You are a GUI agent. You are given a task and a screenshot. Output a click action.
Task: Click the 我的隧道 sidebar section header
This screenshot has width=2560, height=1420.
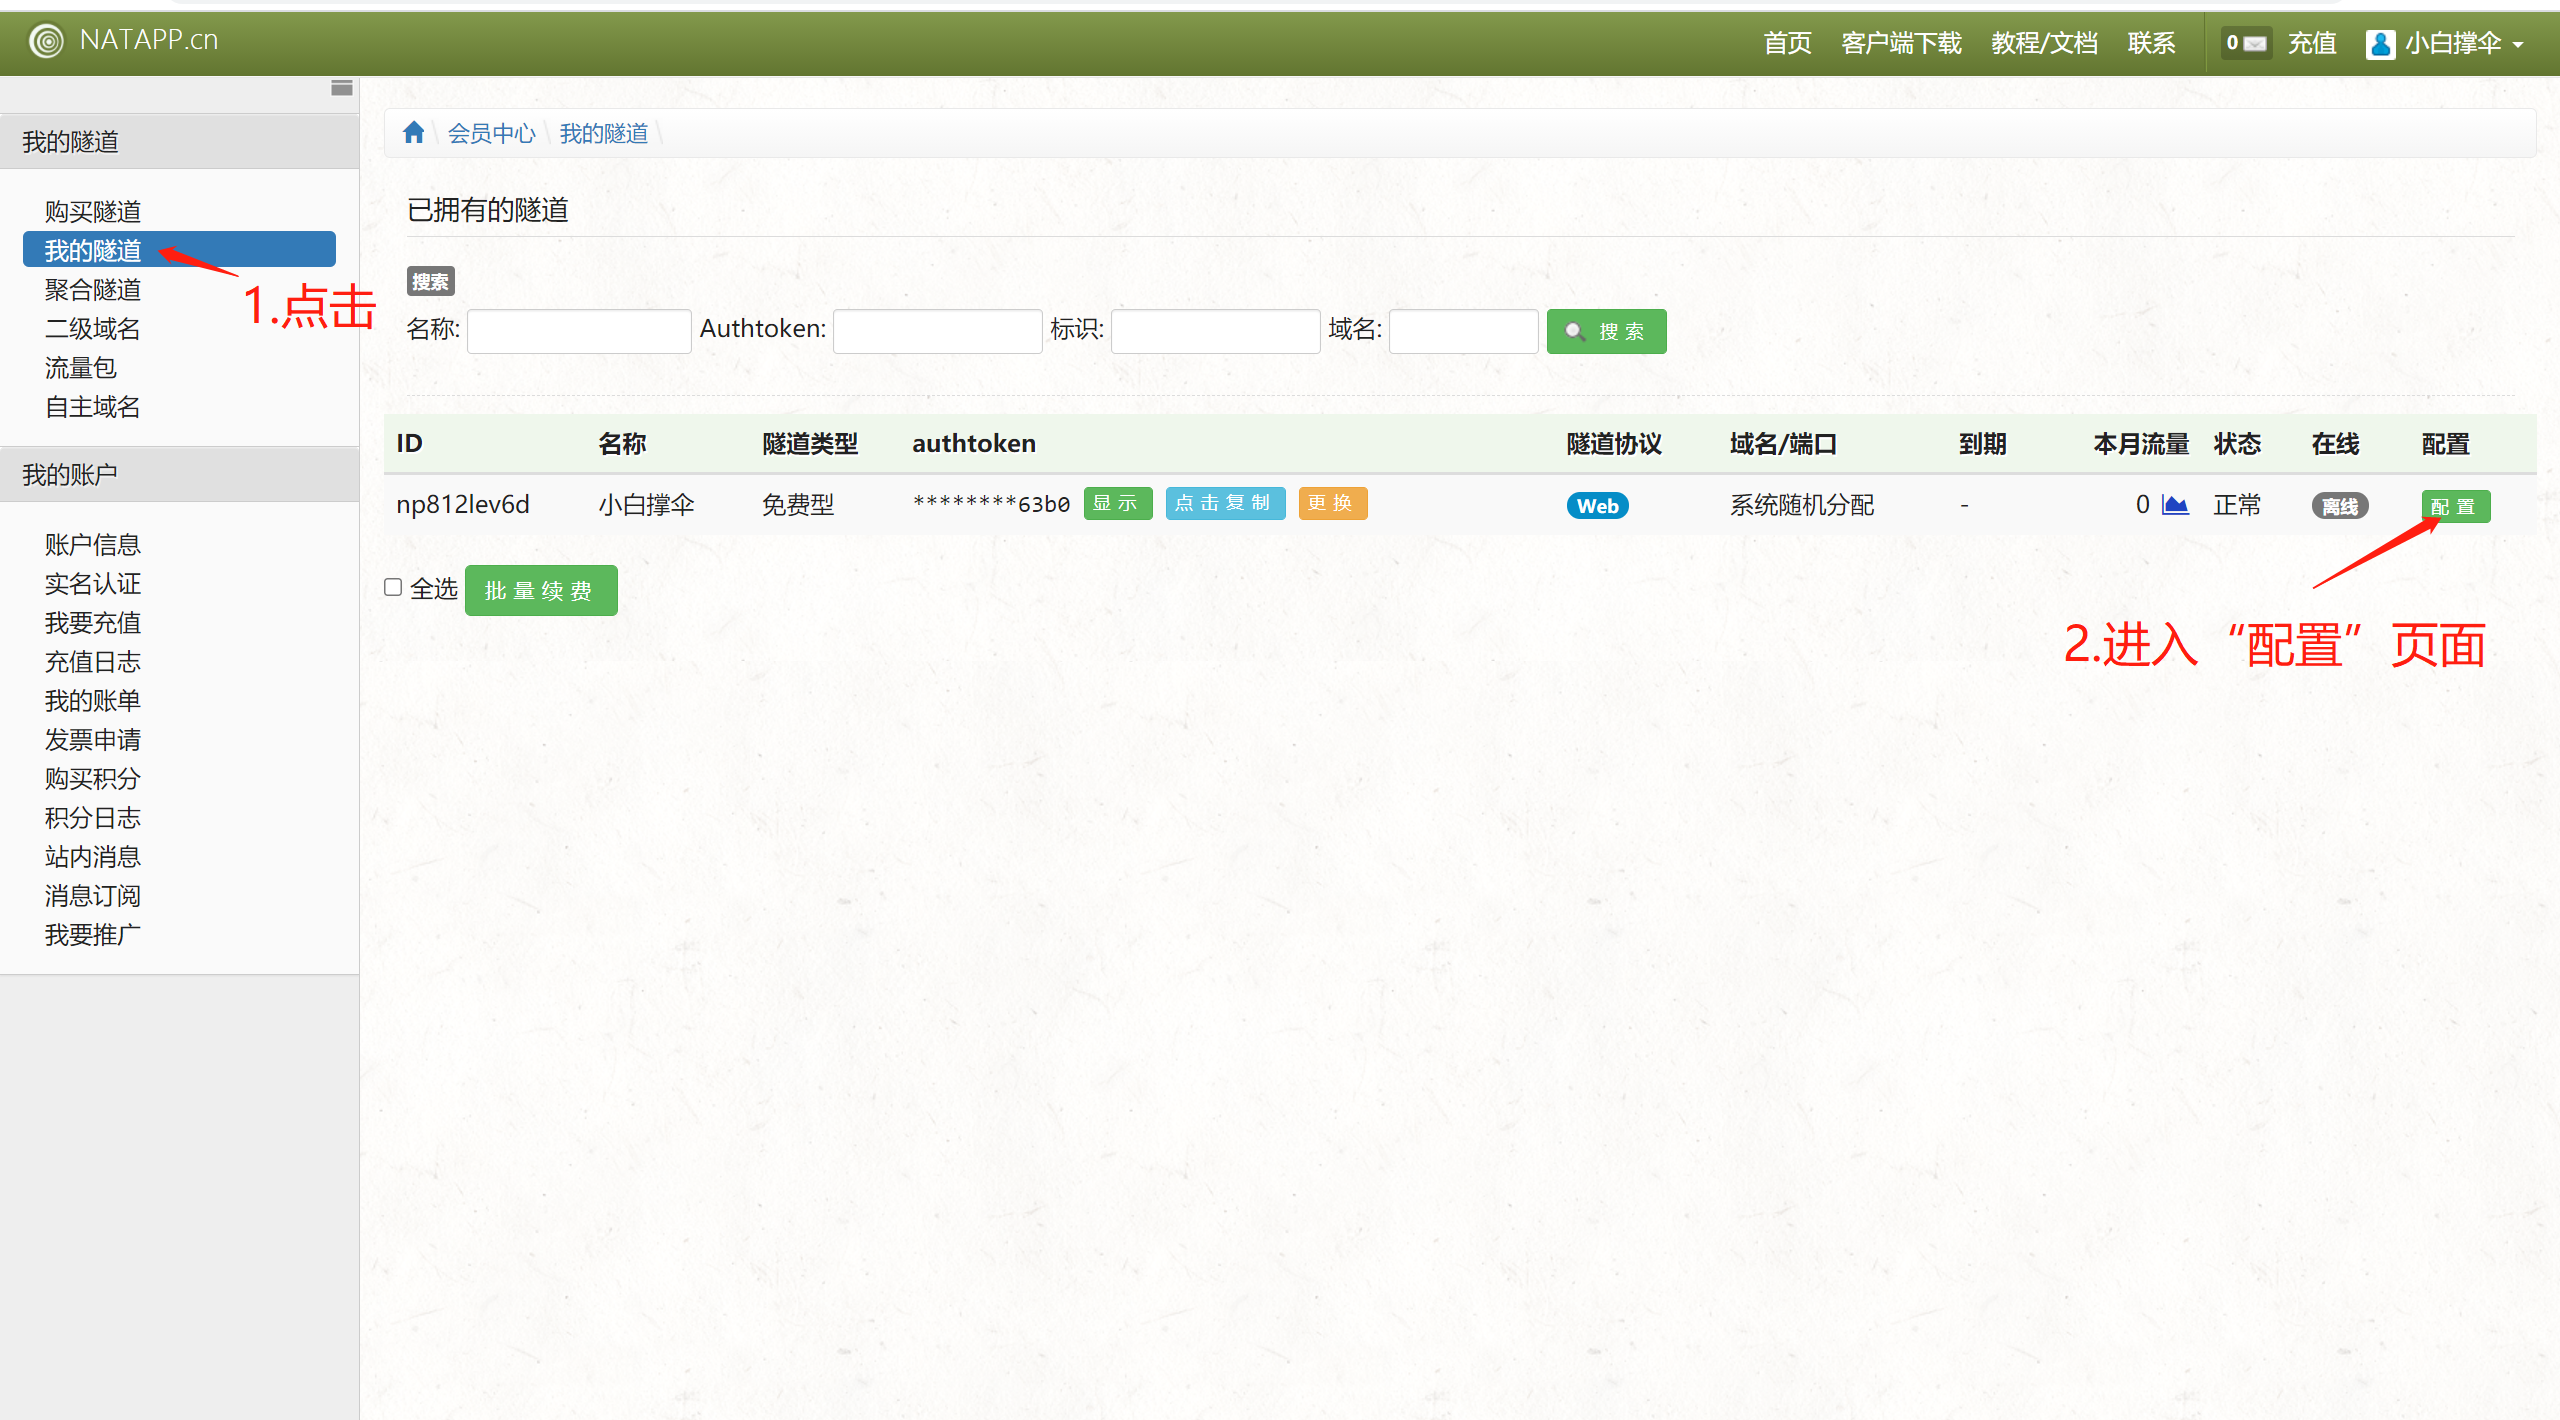tap(179, 142)
